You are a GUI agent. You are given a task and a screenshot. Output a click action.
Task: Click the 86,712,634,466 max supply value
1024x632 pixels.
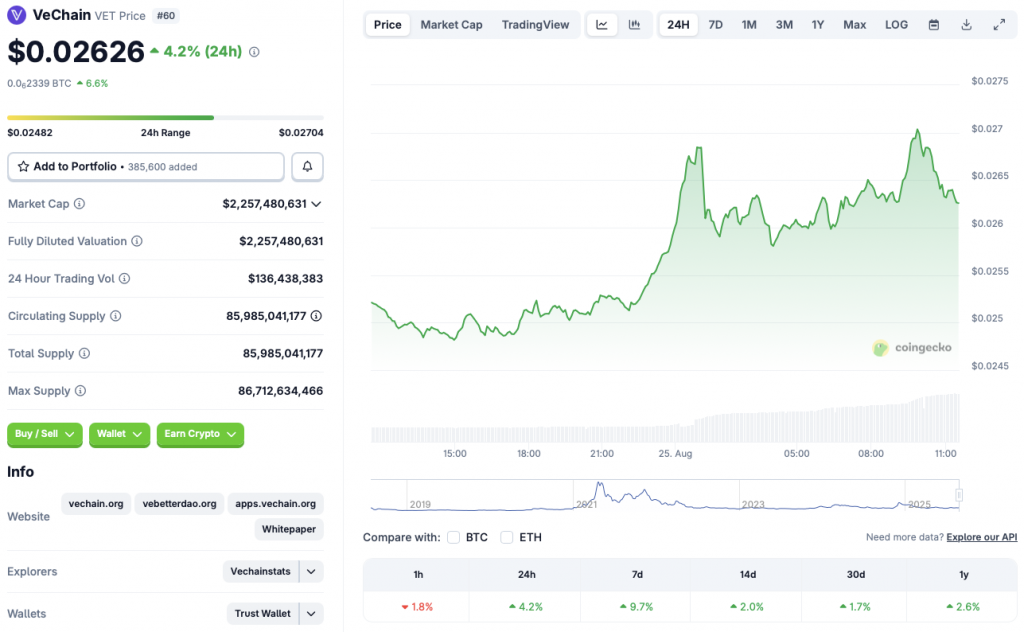280,391
